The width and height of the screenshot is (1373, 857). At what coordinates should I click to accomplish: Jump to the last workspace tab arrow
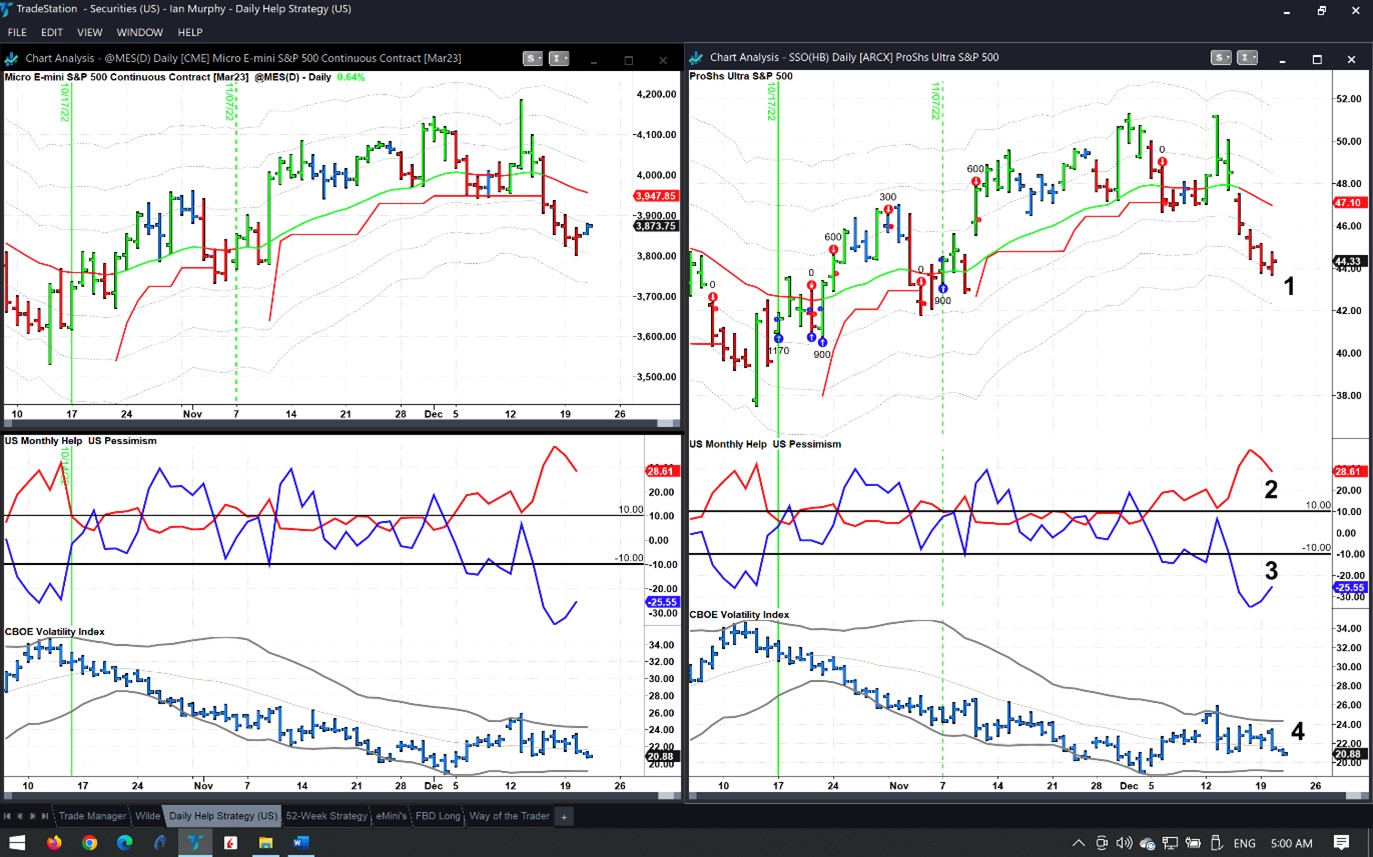[x=45, y=816]
